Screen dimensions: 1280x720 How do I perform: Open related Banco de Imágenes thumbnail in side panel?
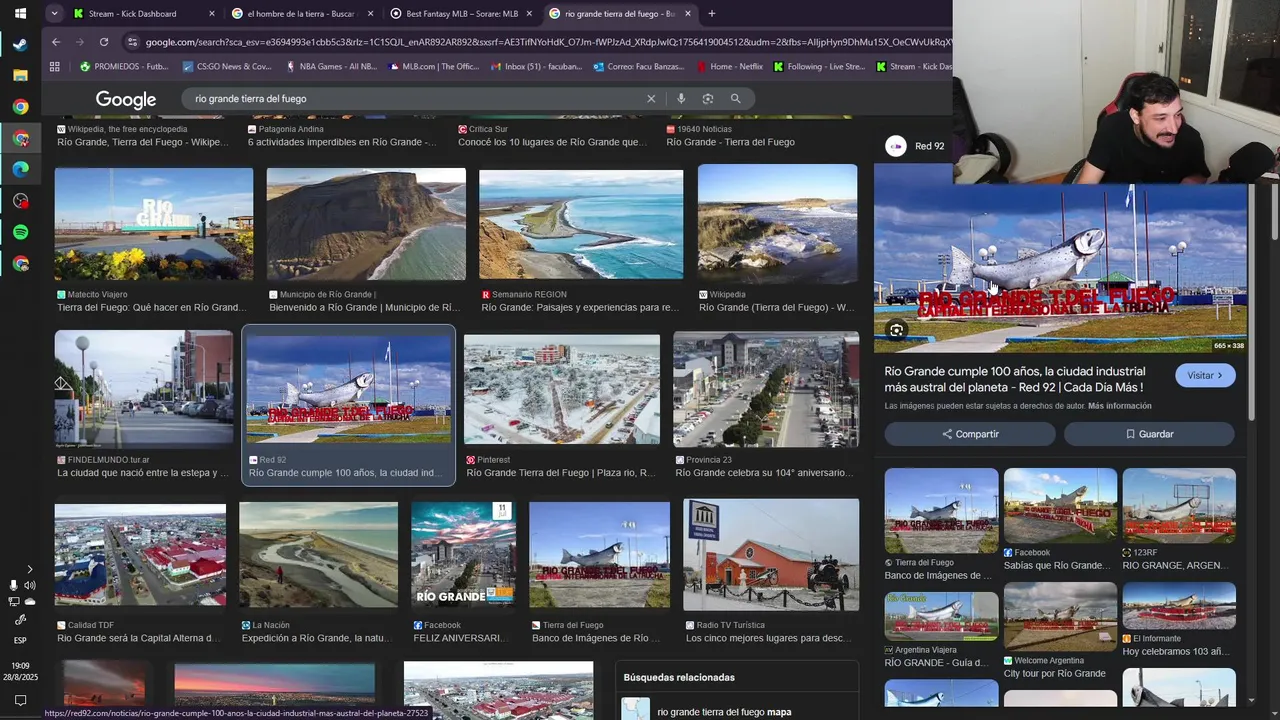[941, 511]
